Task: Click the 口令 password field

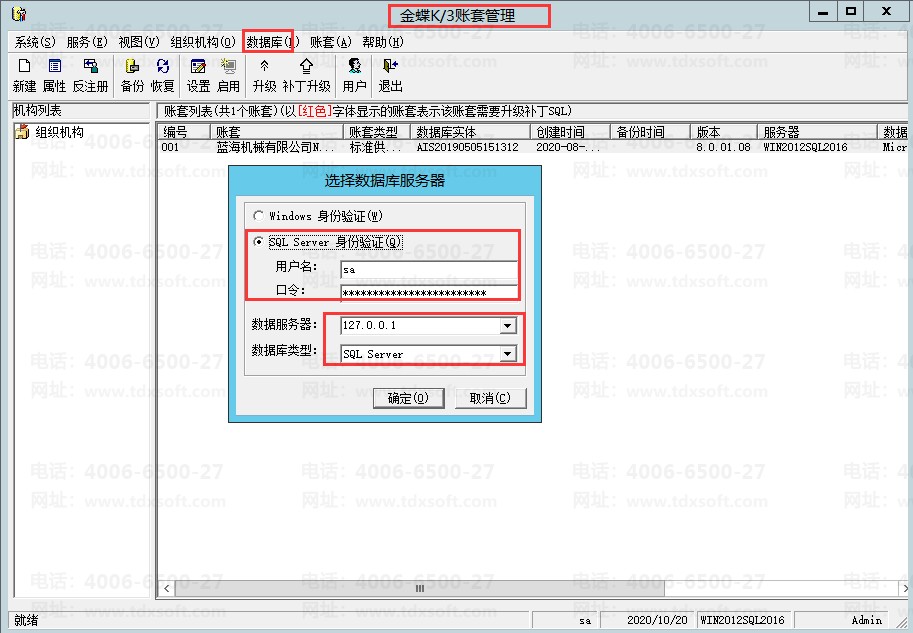Action: (429, 293)
